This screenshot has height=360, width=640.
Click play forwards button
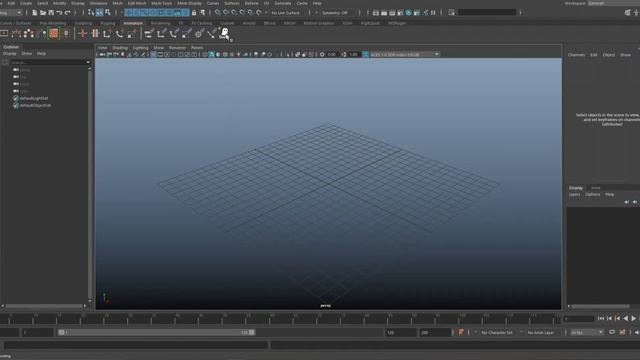[633, 318]
